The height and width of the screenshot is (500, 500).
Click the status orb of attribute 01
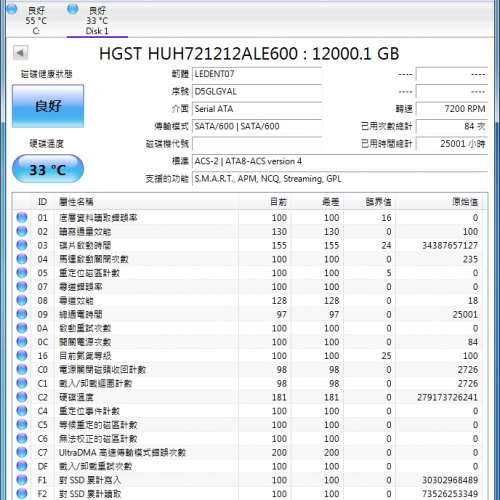(x=22, y=218)
